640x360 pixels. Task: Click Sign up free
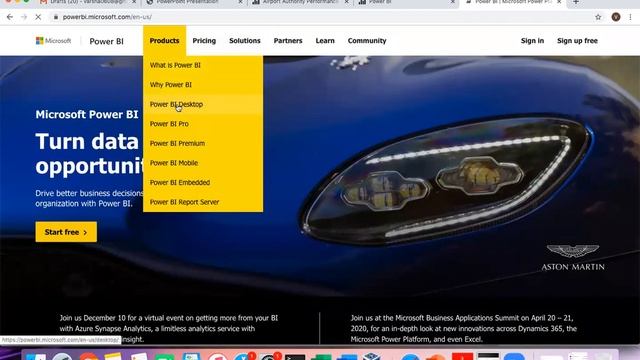tap(577, 41)
